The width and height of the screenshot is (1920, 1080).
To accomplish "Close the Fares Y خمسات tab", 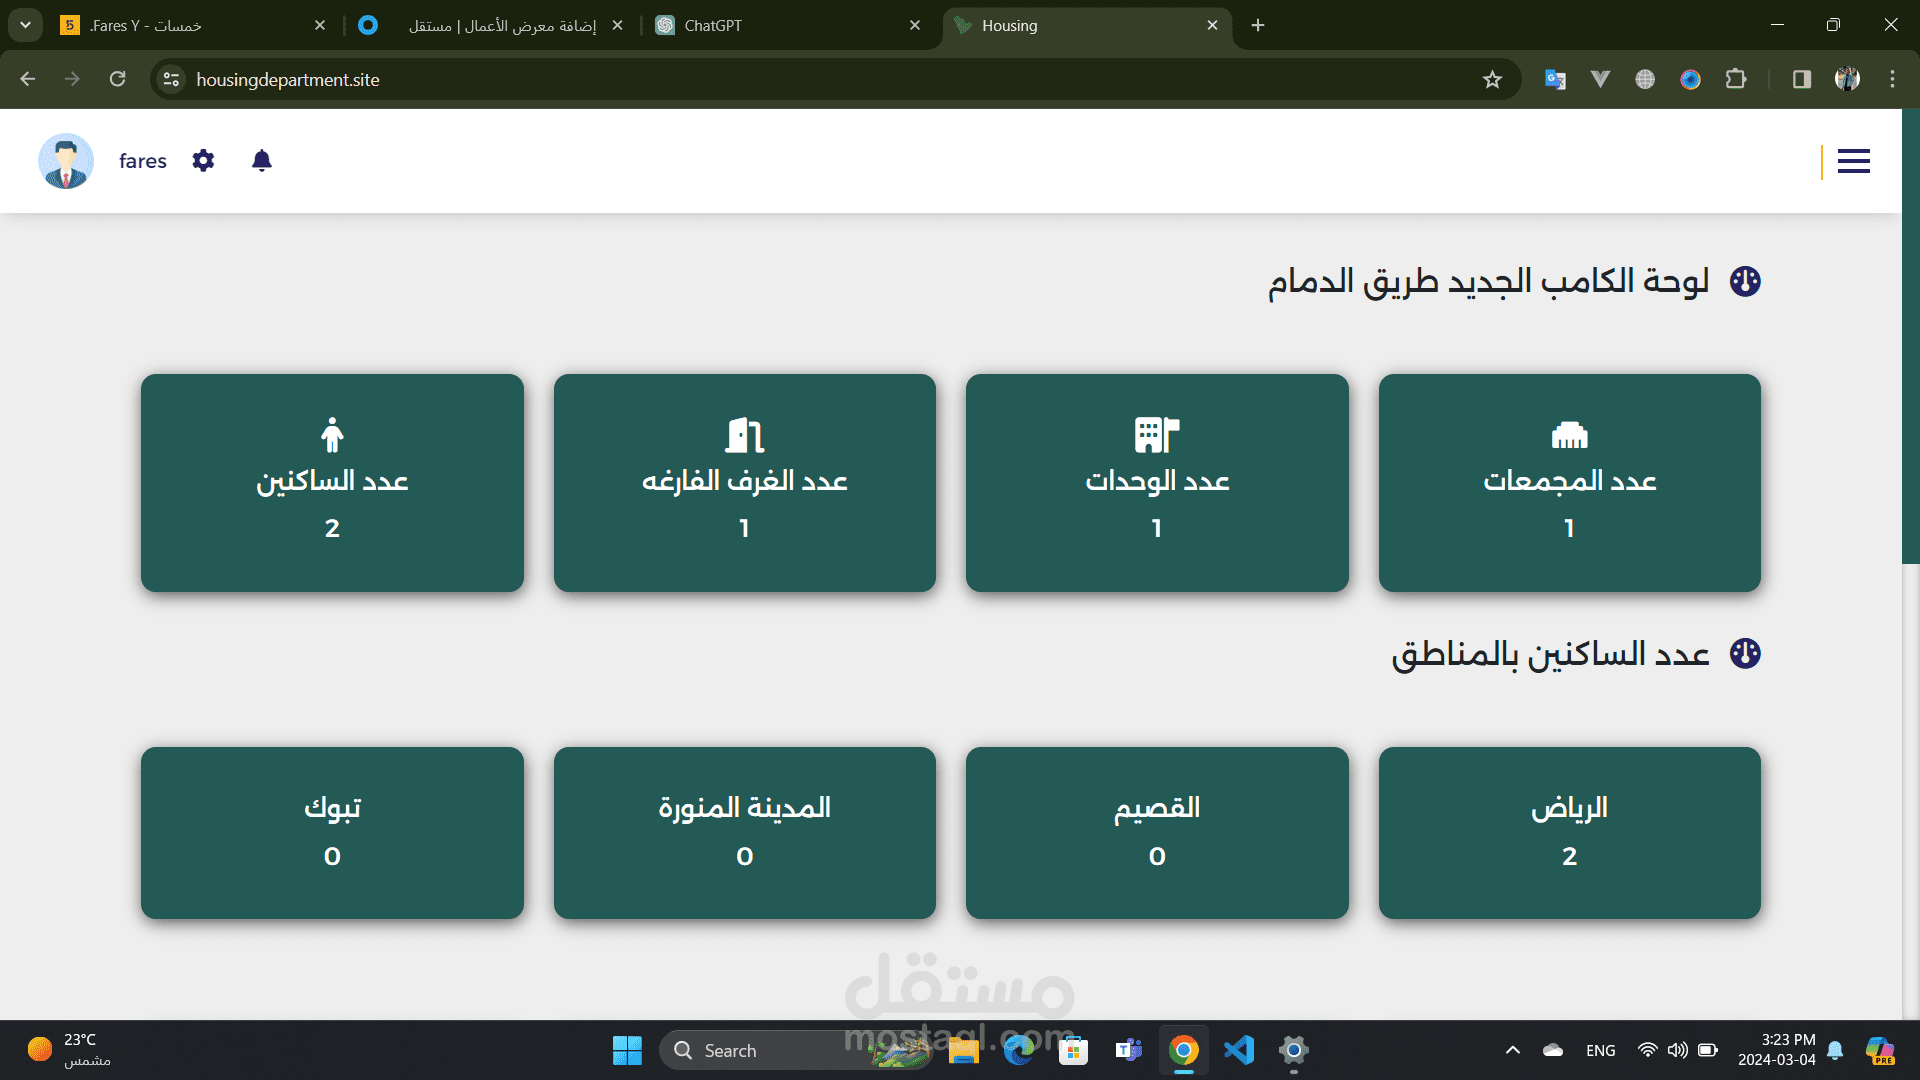I will 320,25.
